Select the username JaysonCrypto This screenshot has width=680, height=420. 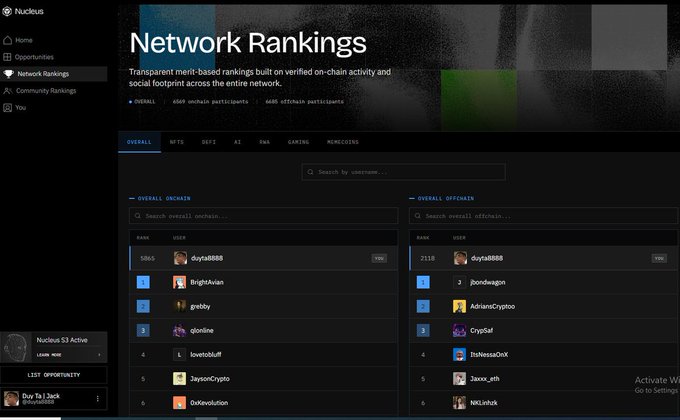(210, 378)
